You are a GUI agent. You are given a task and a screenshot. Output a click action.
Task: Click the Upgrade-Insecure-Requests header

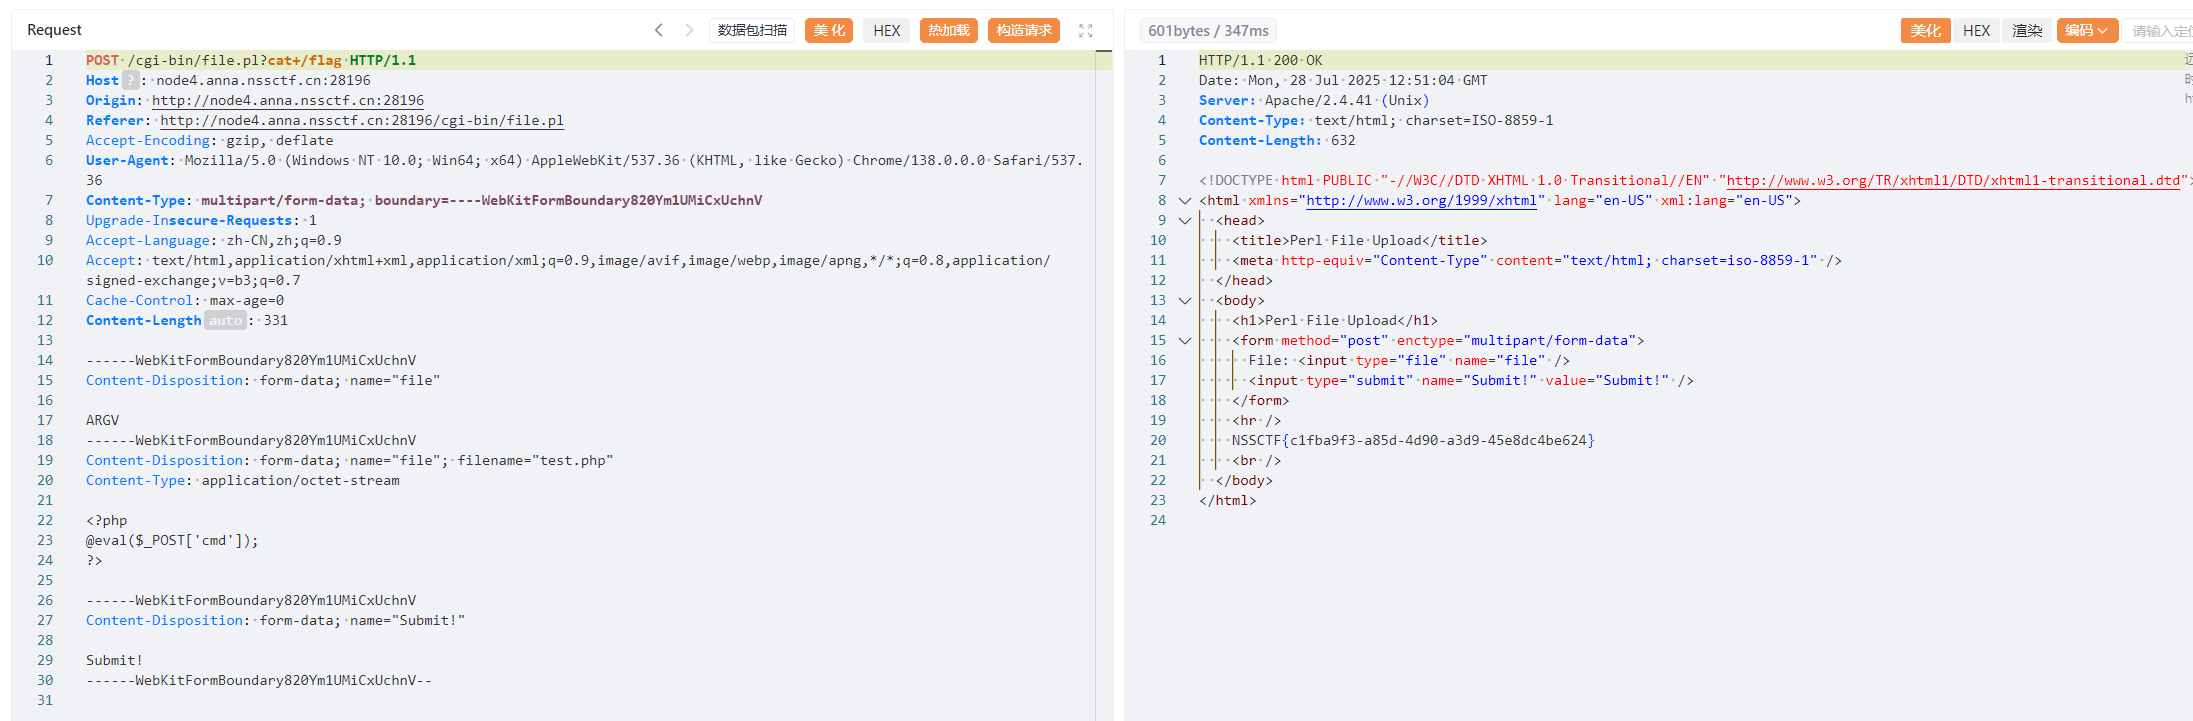pyautogui.click(x=201, y=220)
